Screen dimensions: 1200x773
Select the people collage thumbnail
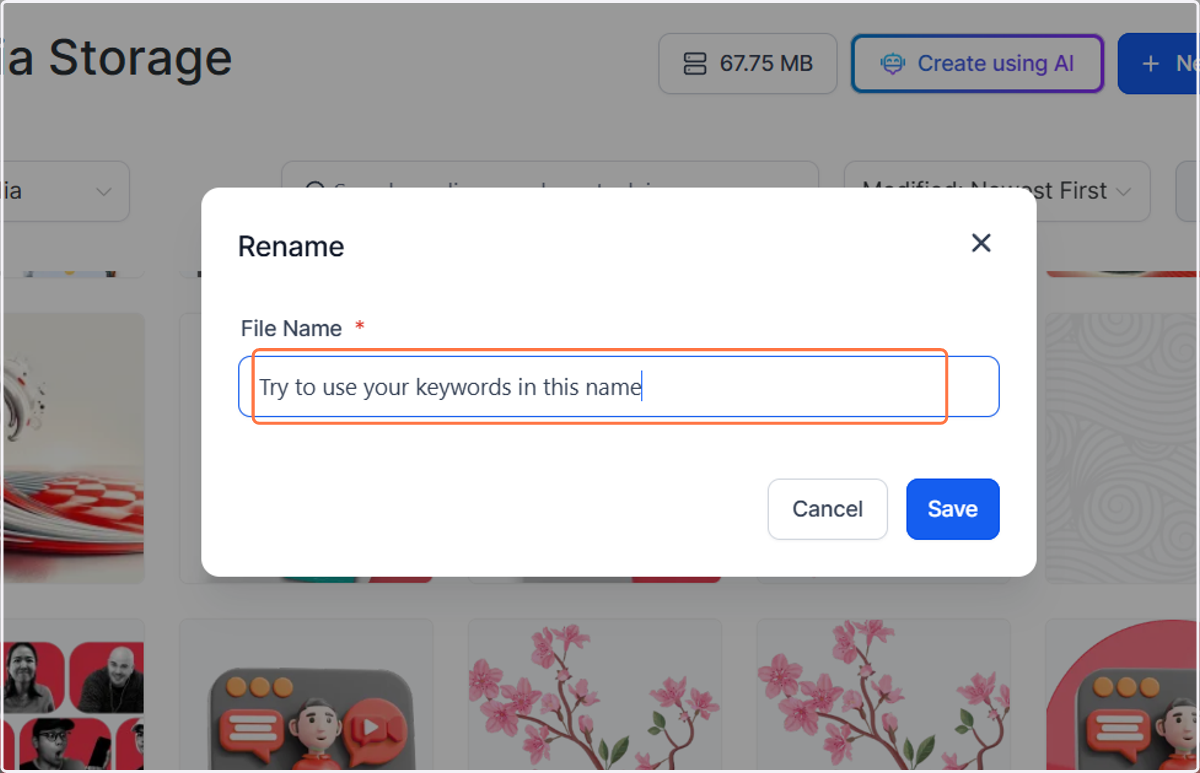(x=72, y=695)
